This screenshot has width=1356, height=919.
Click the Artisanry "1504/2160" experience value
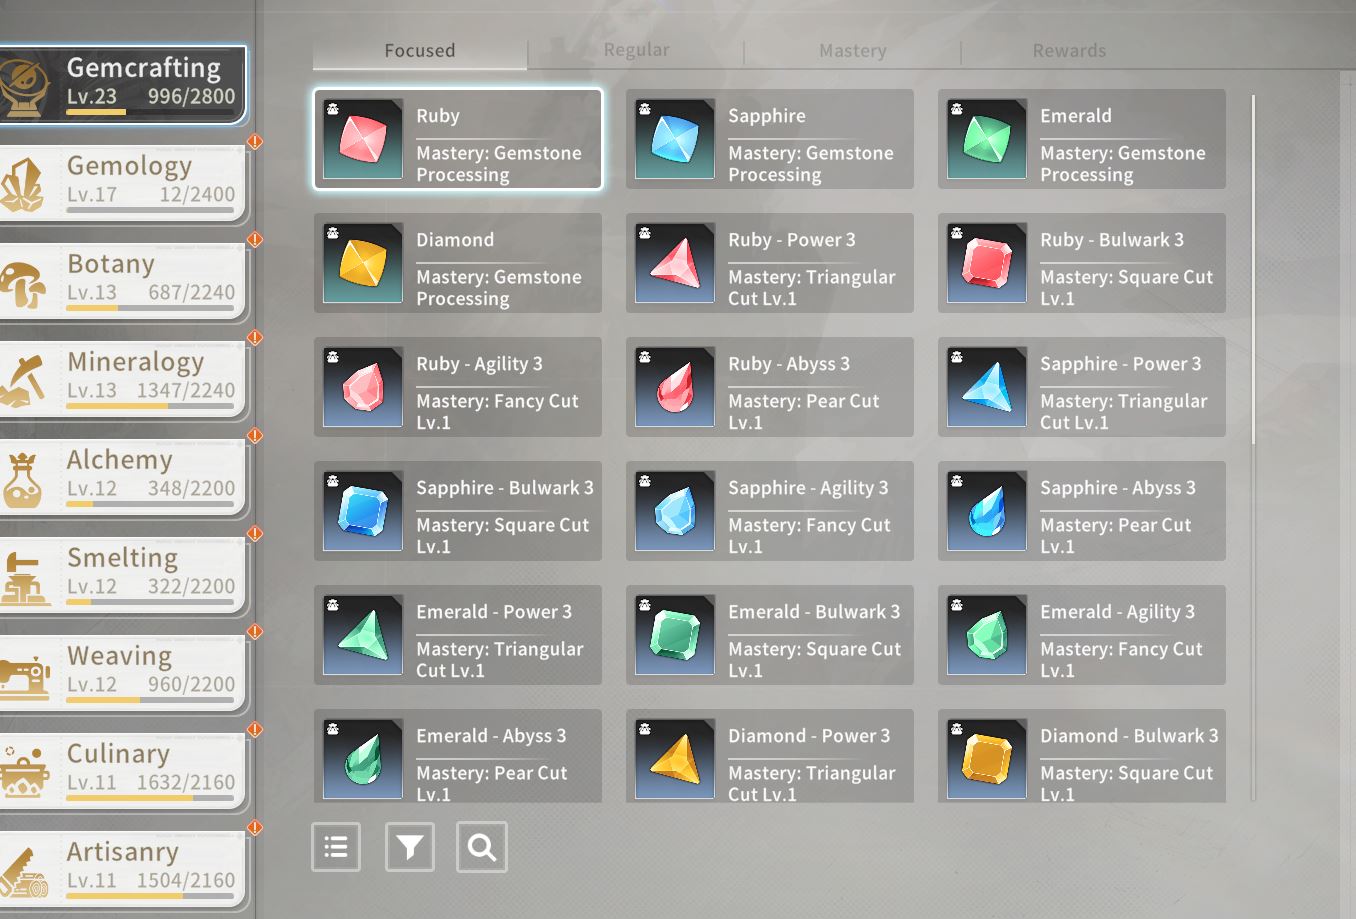186,881
